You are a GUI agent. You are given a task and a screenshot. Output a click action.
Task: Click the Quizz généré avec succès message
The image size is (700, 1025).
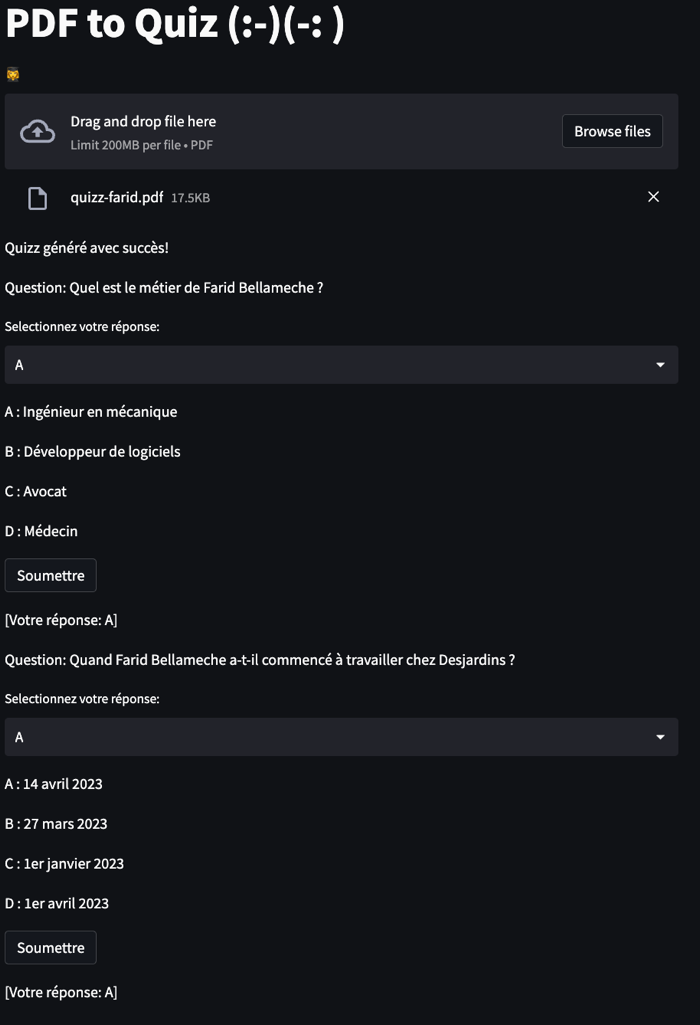(86, 248)
